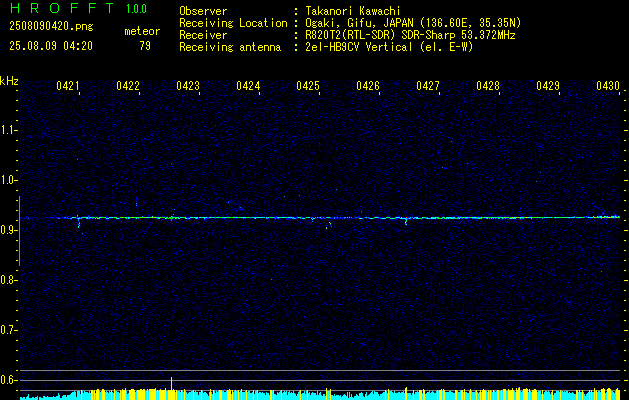Click the HROFFT title text
The width and height of the screenshot is (629, 400).
pyautogui.click(x=62, y=8)
